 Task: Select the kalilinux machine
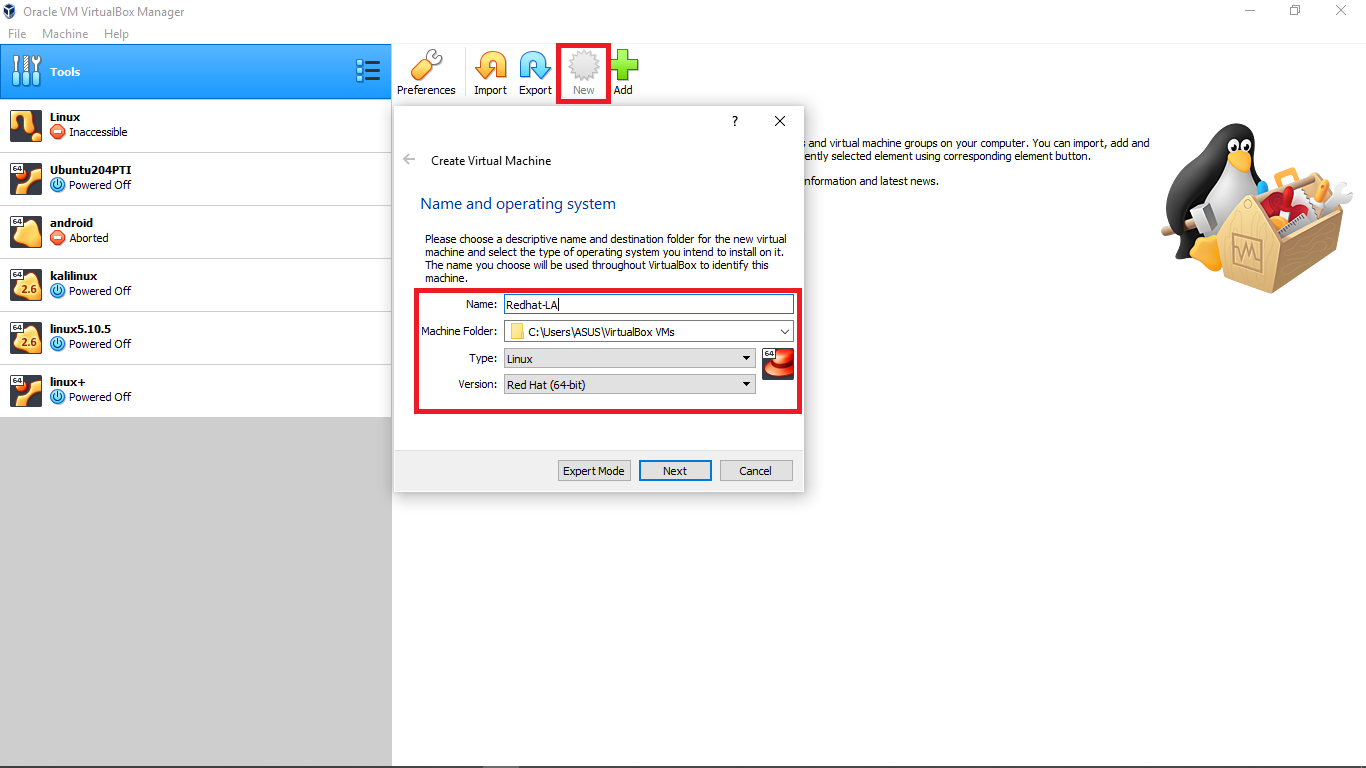point(195,284)
